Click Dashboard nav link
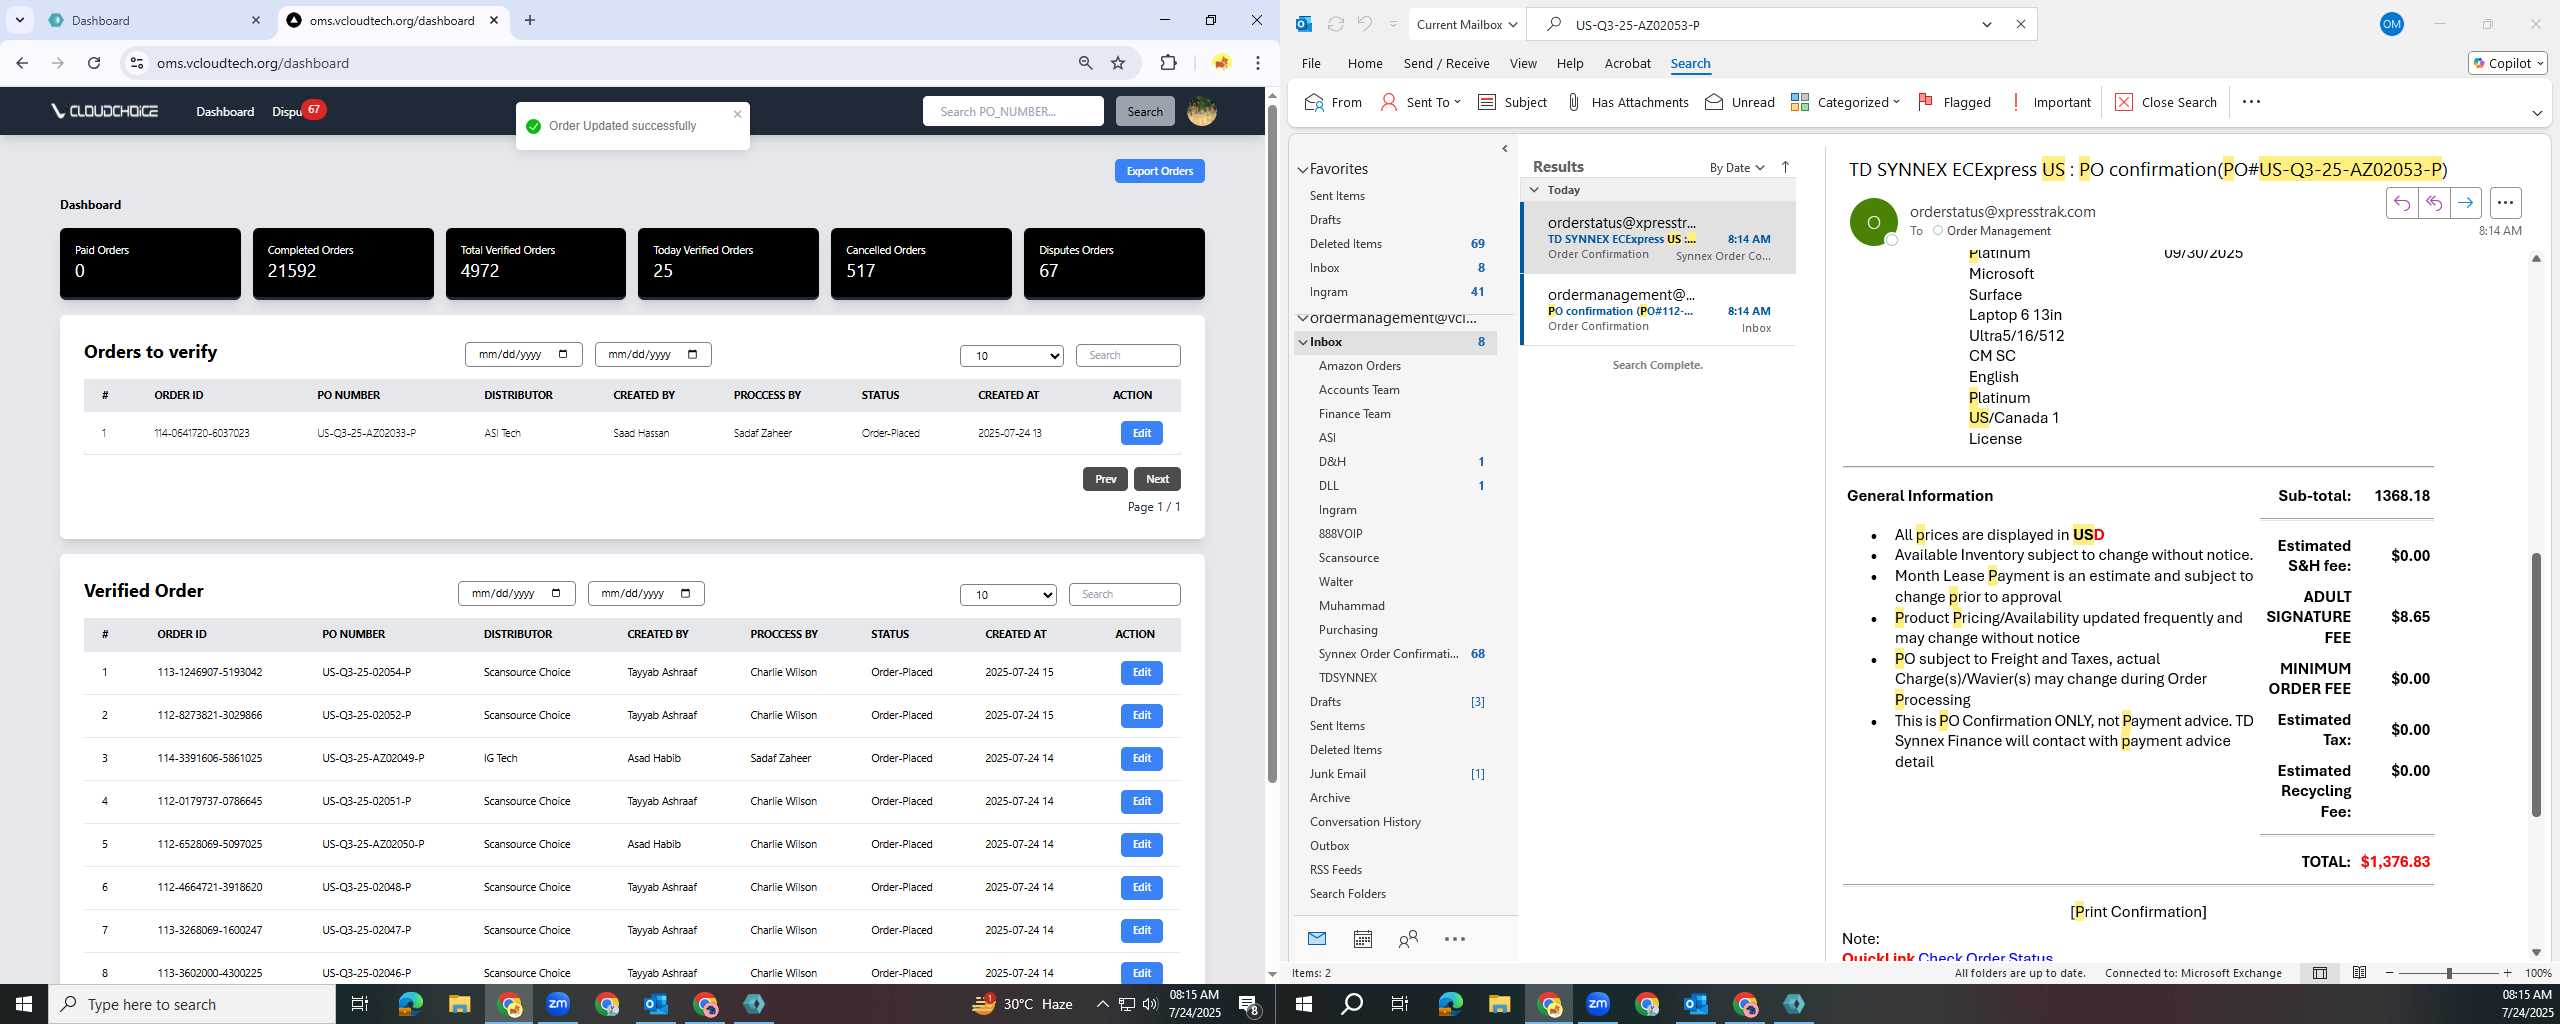This screenshot has height=1024, width=2560. (x=225, y=111)
